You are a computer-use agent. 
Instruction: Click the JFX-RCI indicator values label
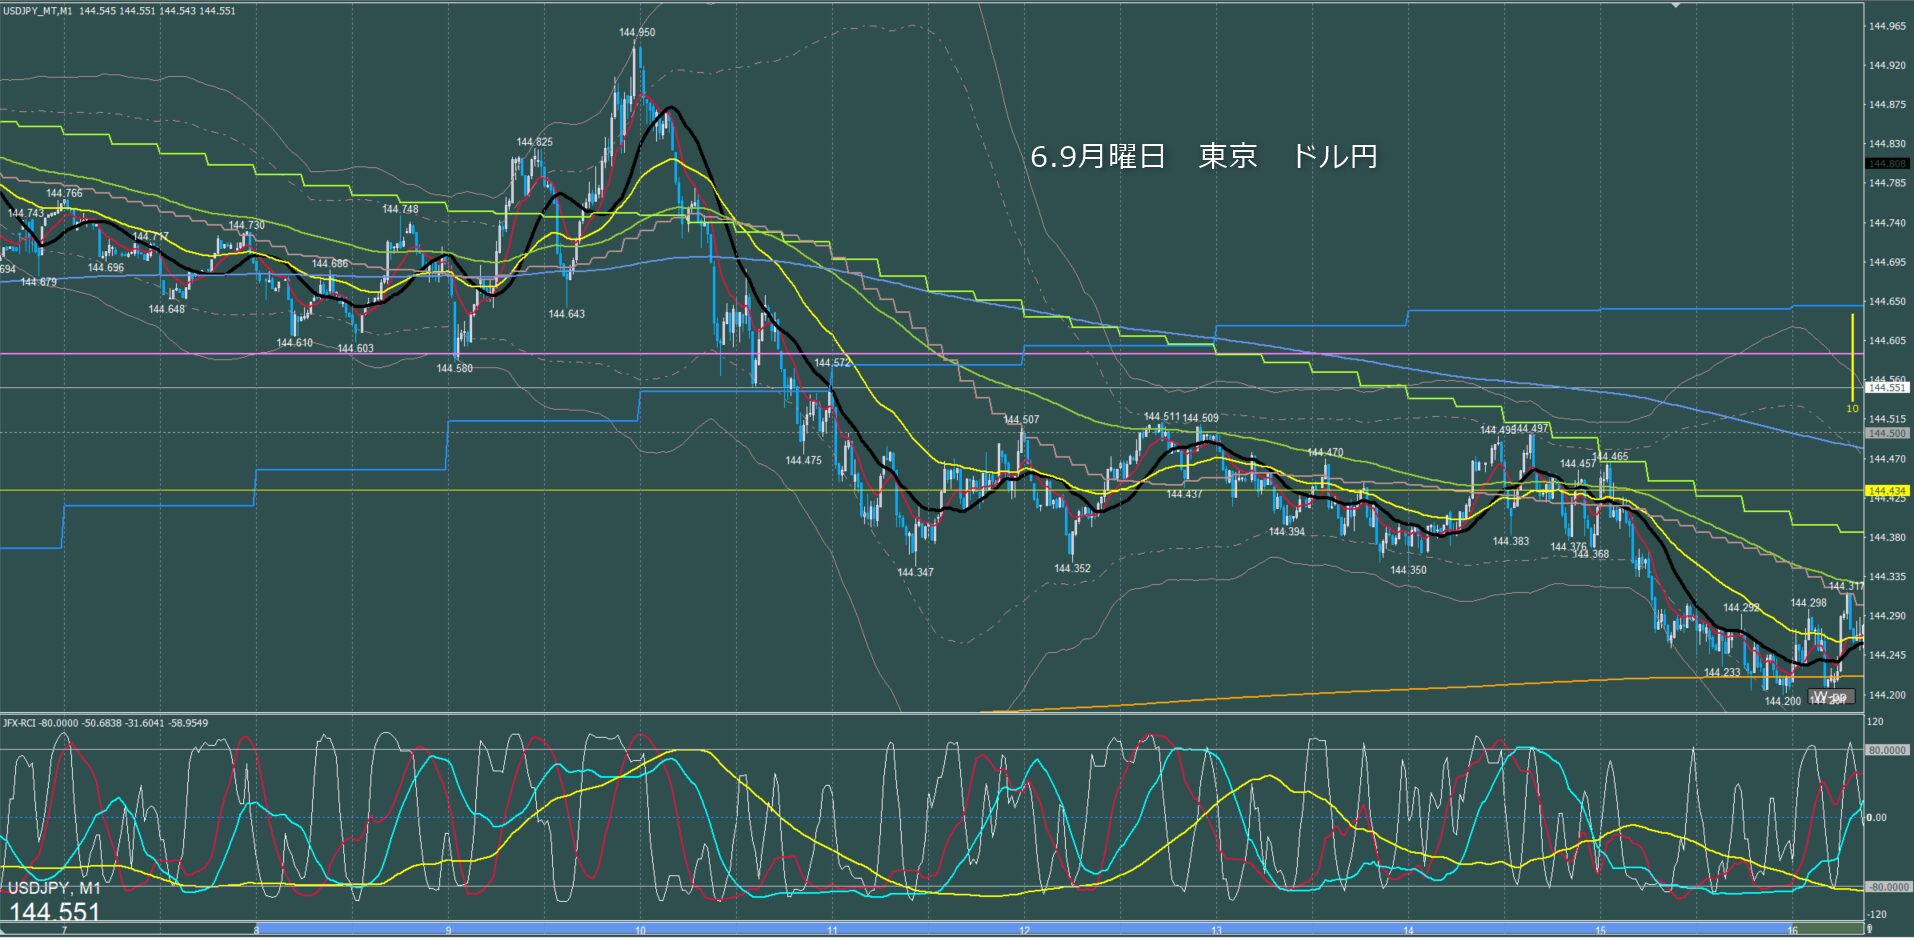point(105,722)
